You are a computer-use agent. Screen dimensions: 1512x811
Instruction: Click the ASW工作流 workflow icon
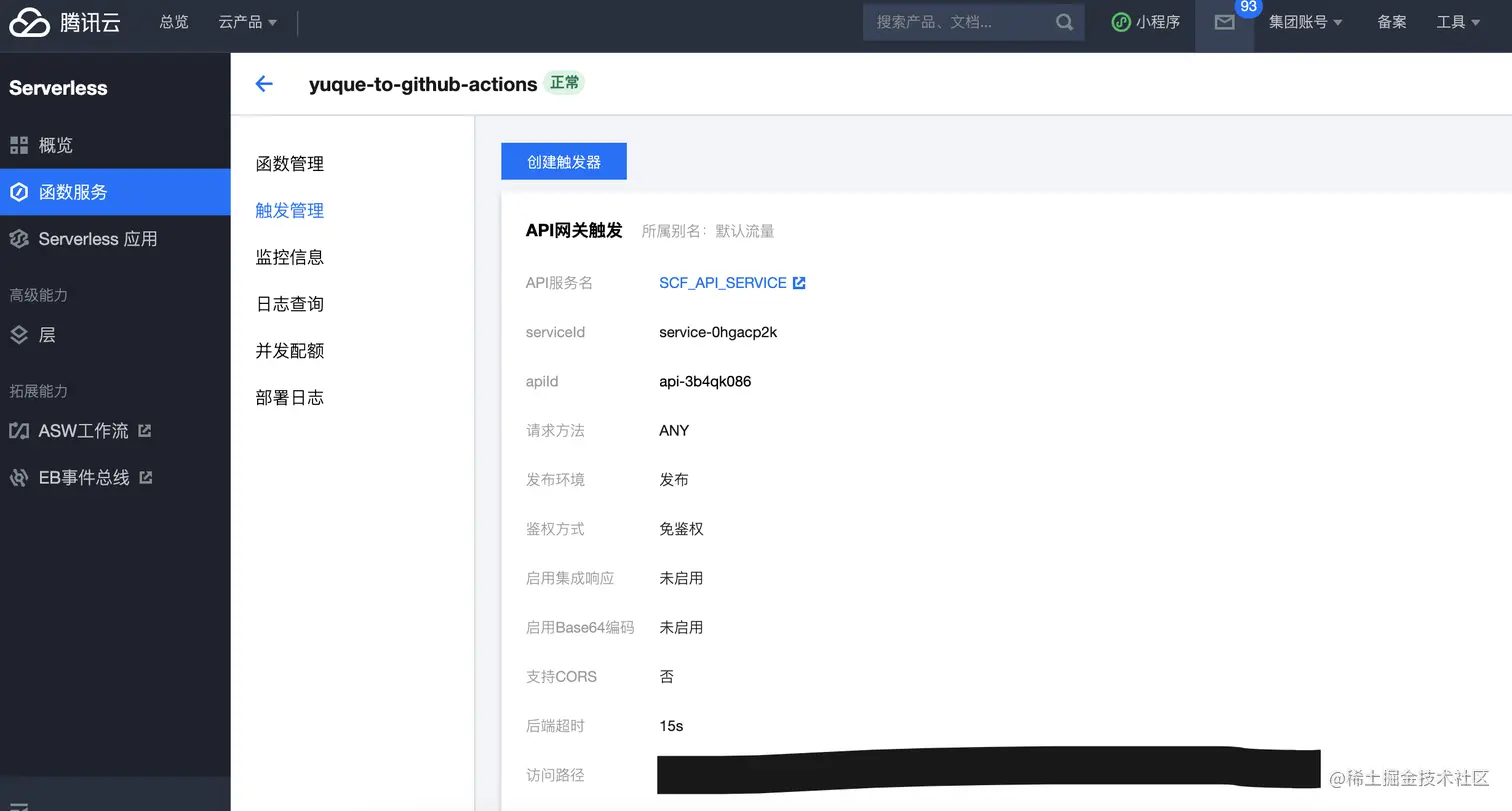pyautogui.click(x=19, y=431)
